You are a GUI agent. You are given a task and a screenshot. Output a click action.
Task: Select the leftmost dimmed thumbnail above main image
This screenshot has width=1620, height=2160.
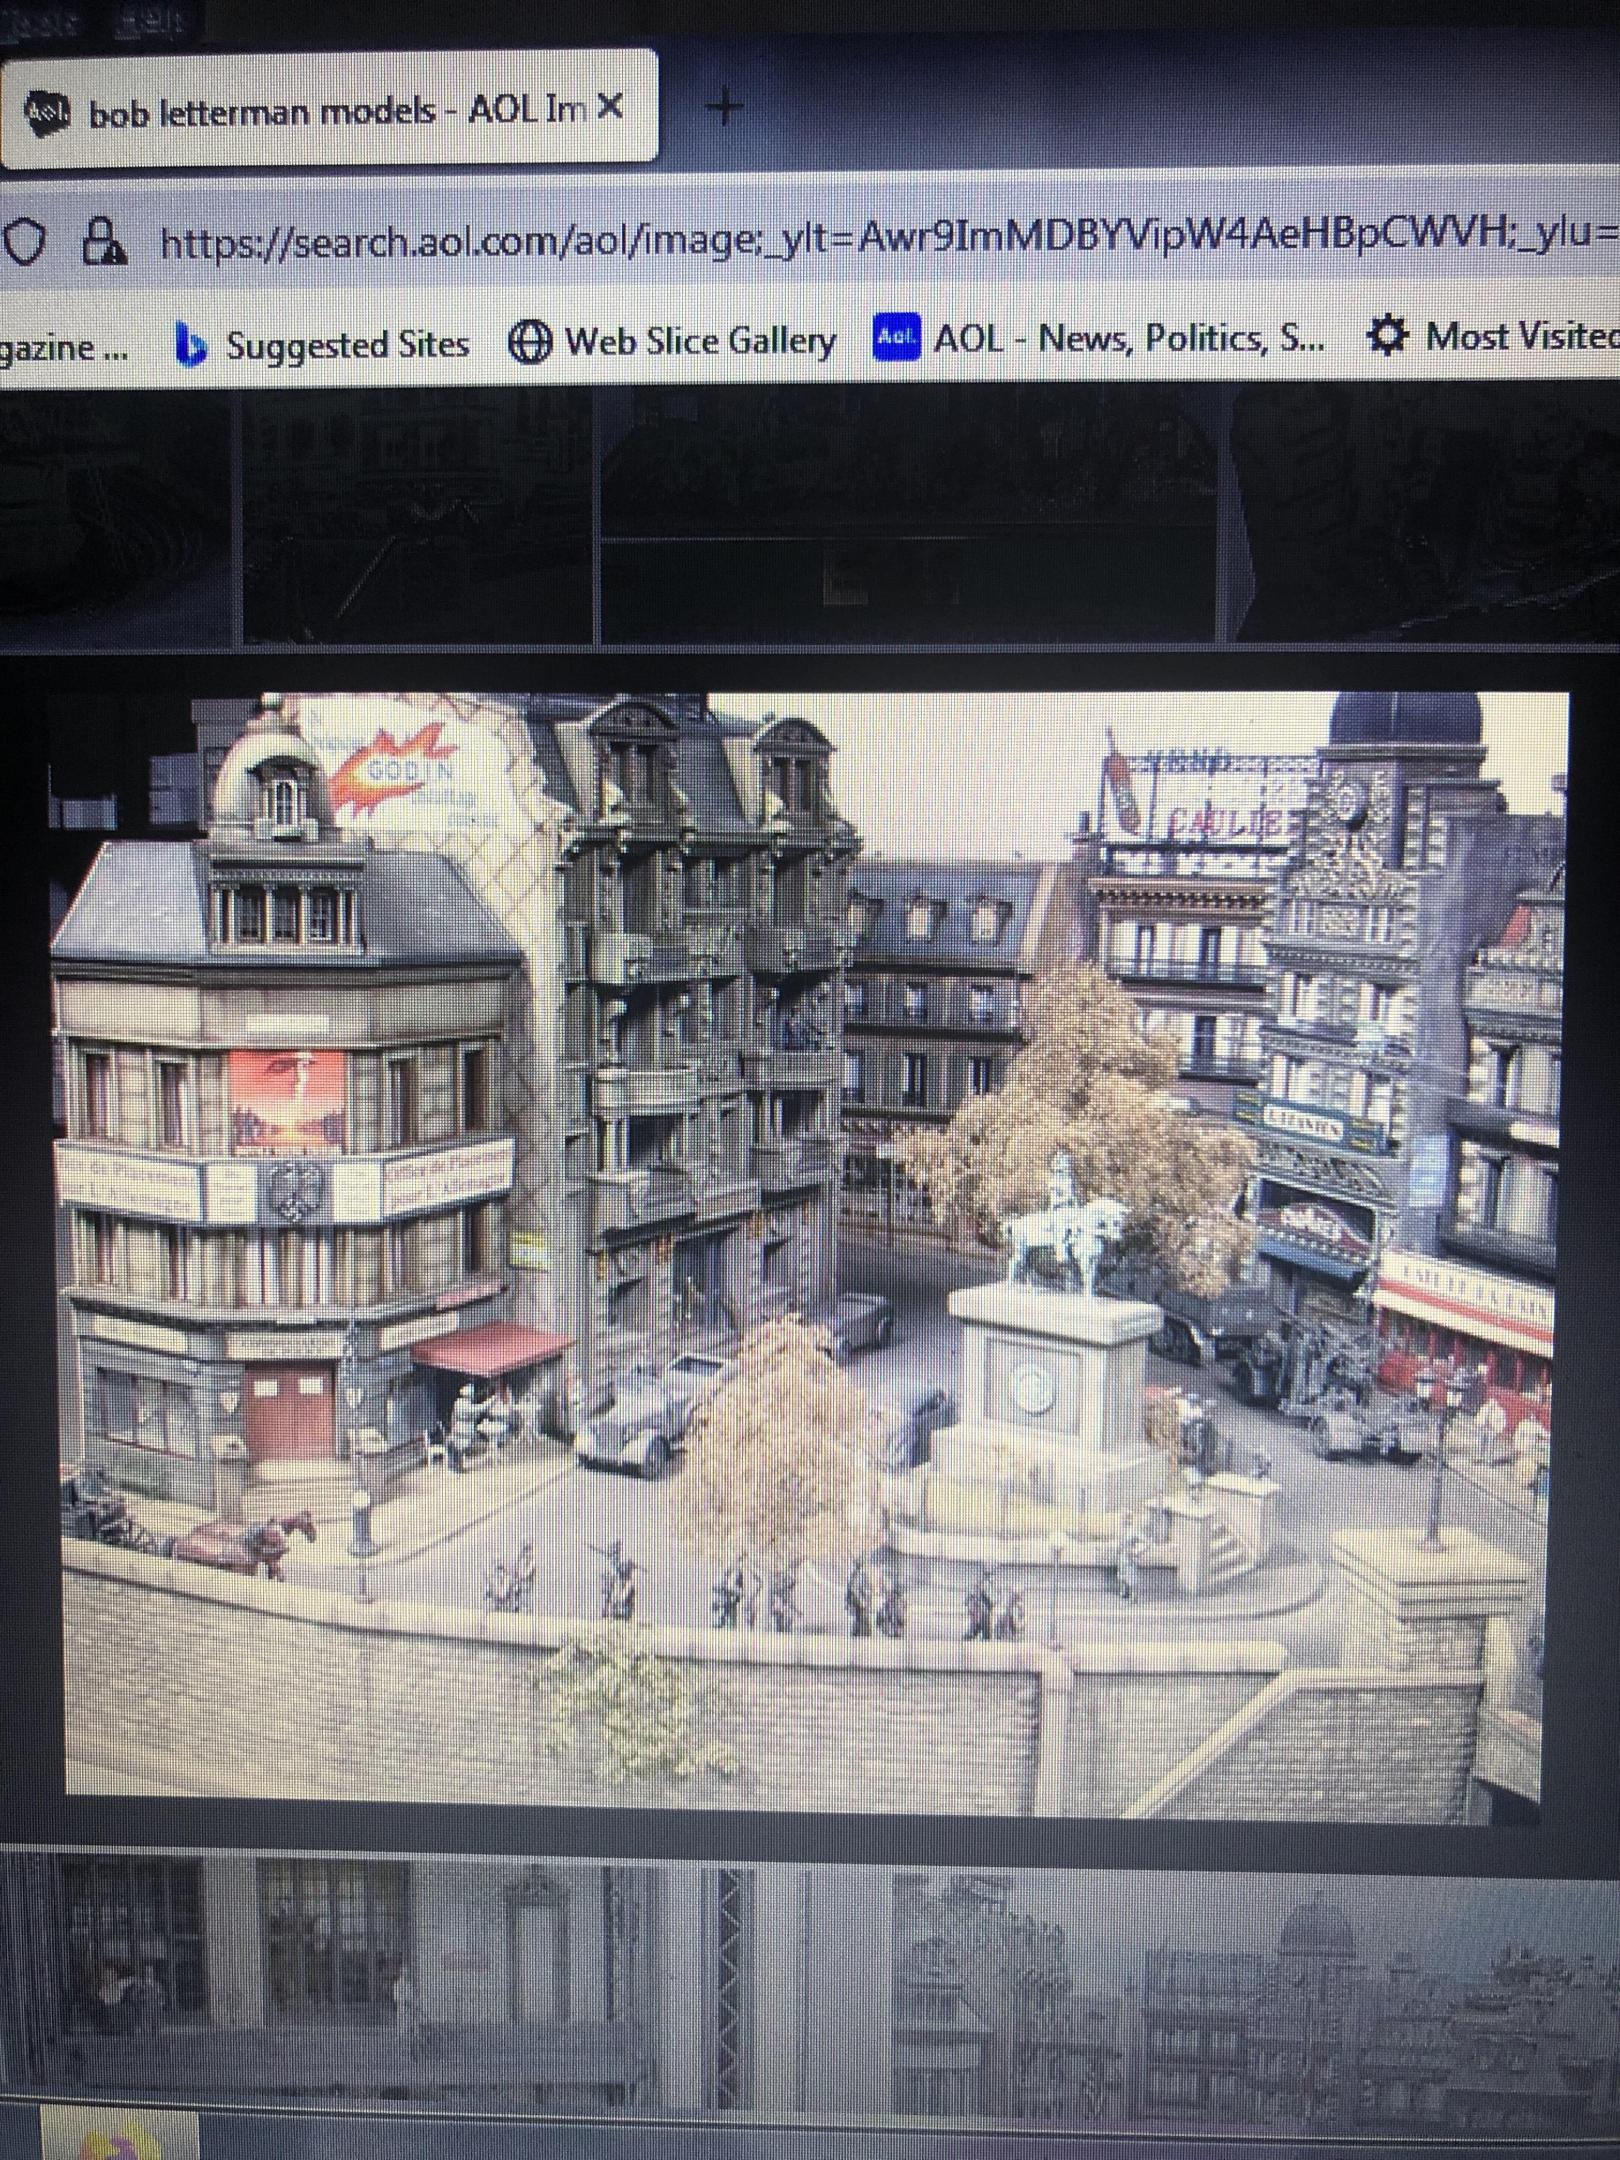115,515
